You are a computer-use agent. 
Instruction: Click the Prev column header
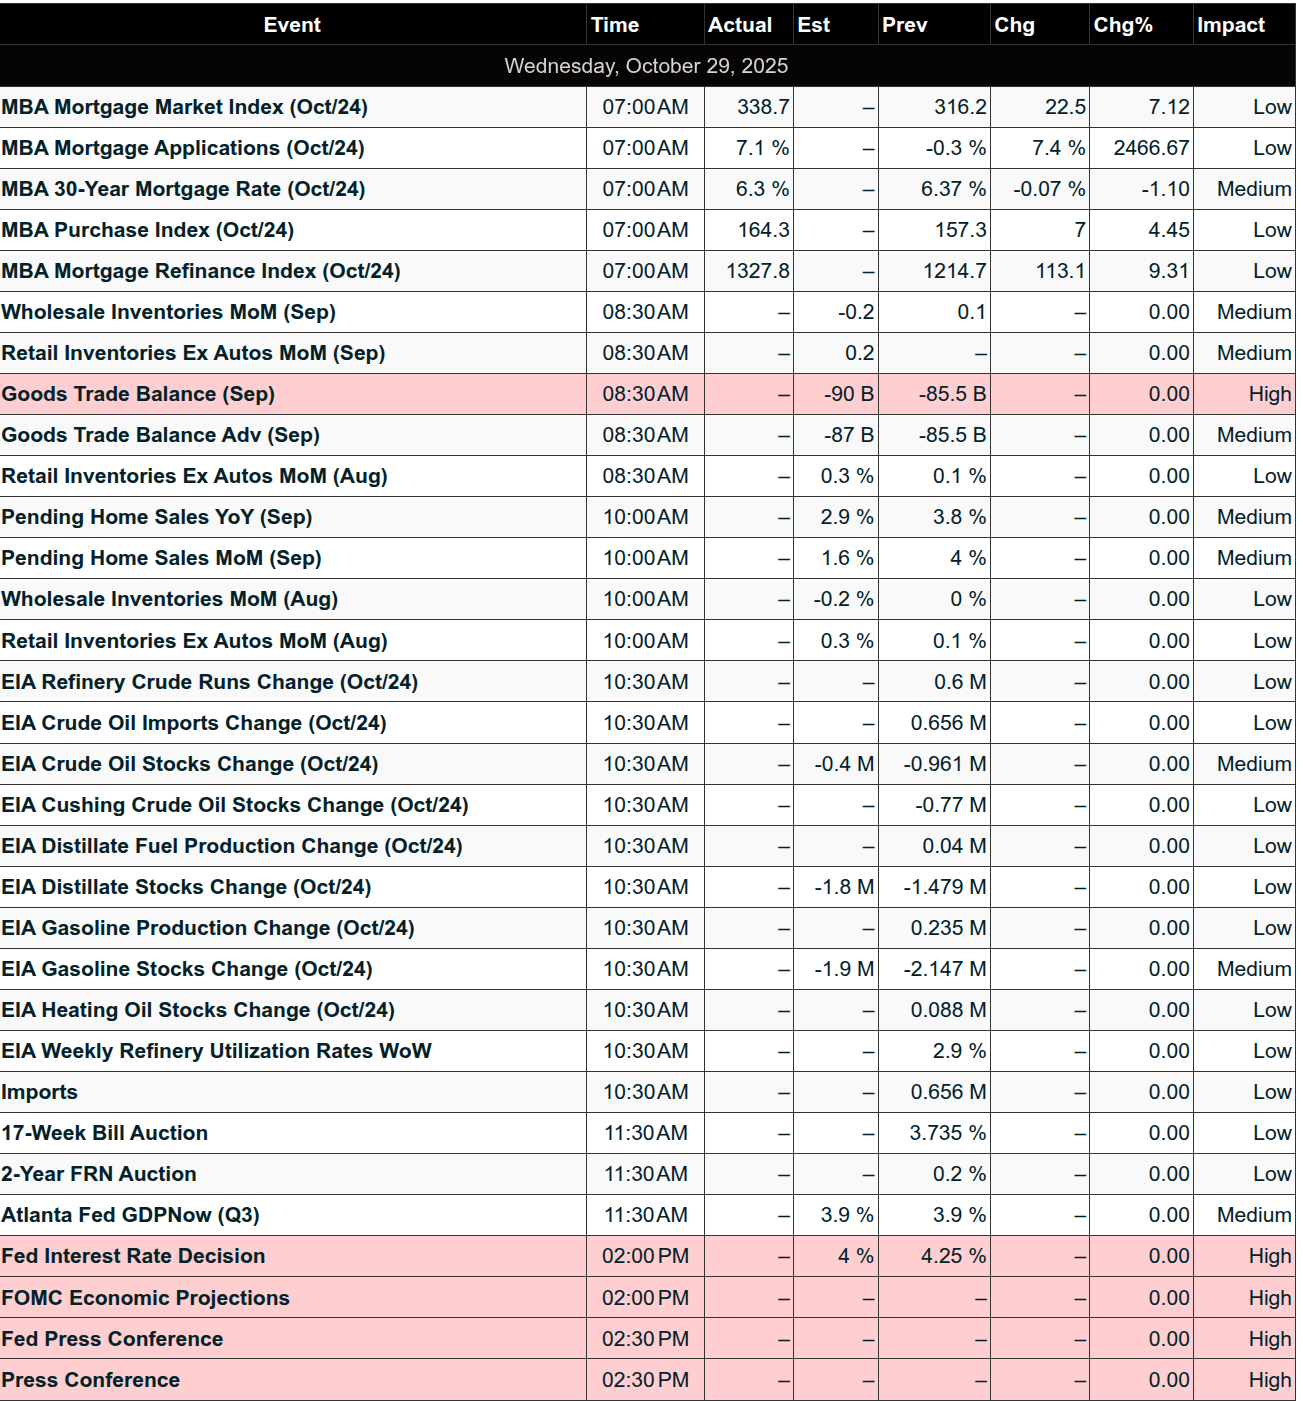[904, 25]
